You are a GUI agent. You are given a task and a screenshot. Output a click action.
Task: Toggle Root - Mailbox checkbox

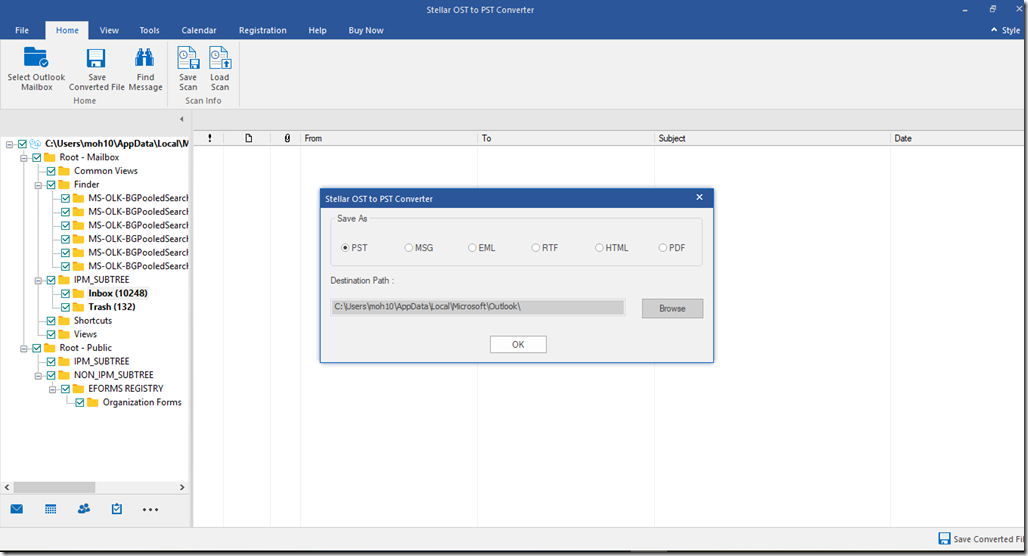click(37, 157)
